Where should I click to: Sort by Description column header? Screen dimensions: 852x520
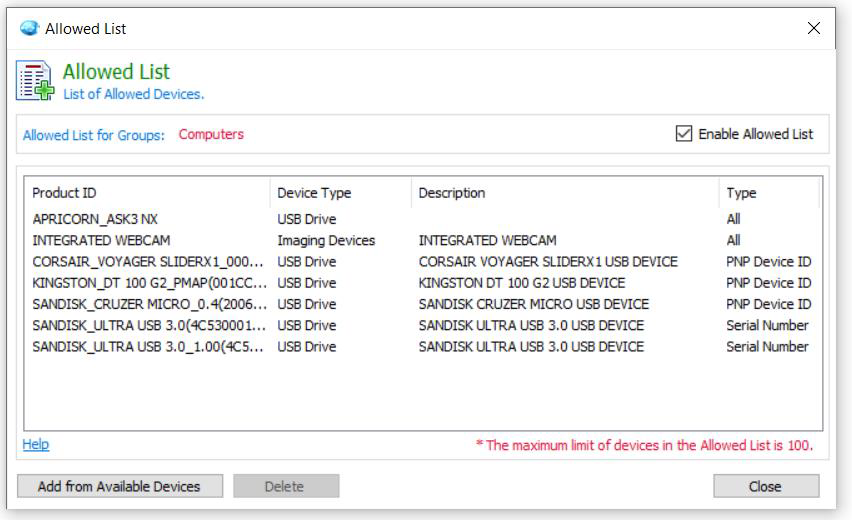(565, 193)
